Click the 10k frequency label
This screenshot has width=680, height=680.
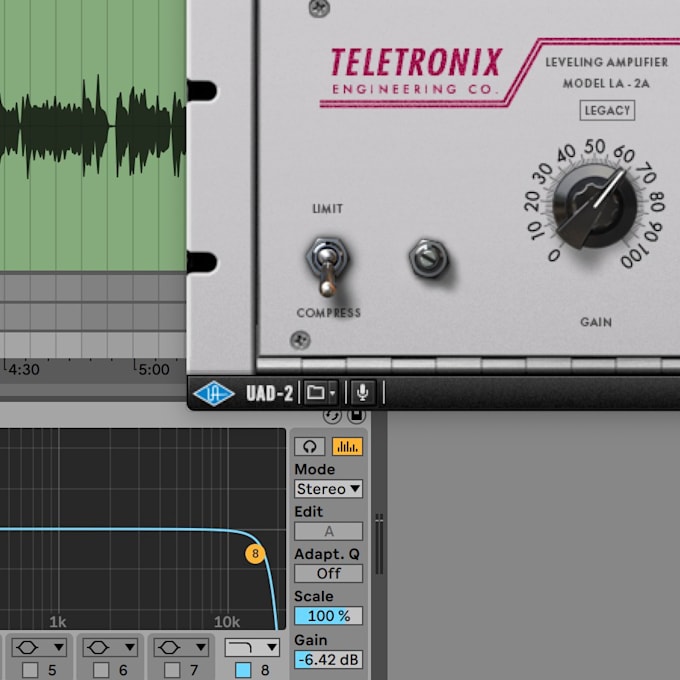tap(227, 622)
